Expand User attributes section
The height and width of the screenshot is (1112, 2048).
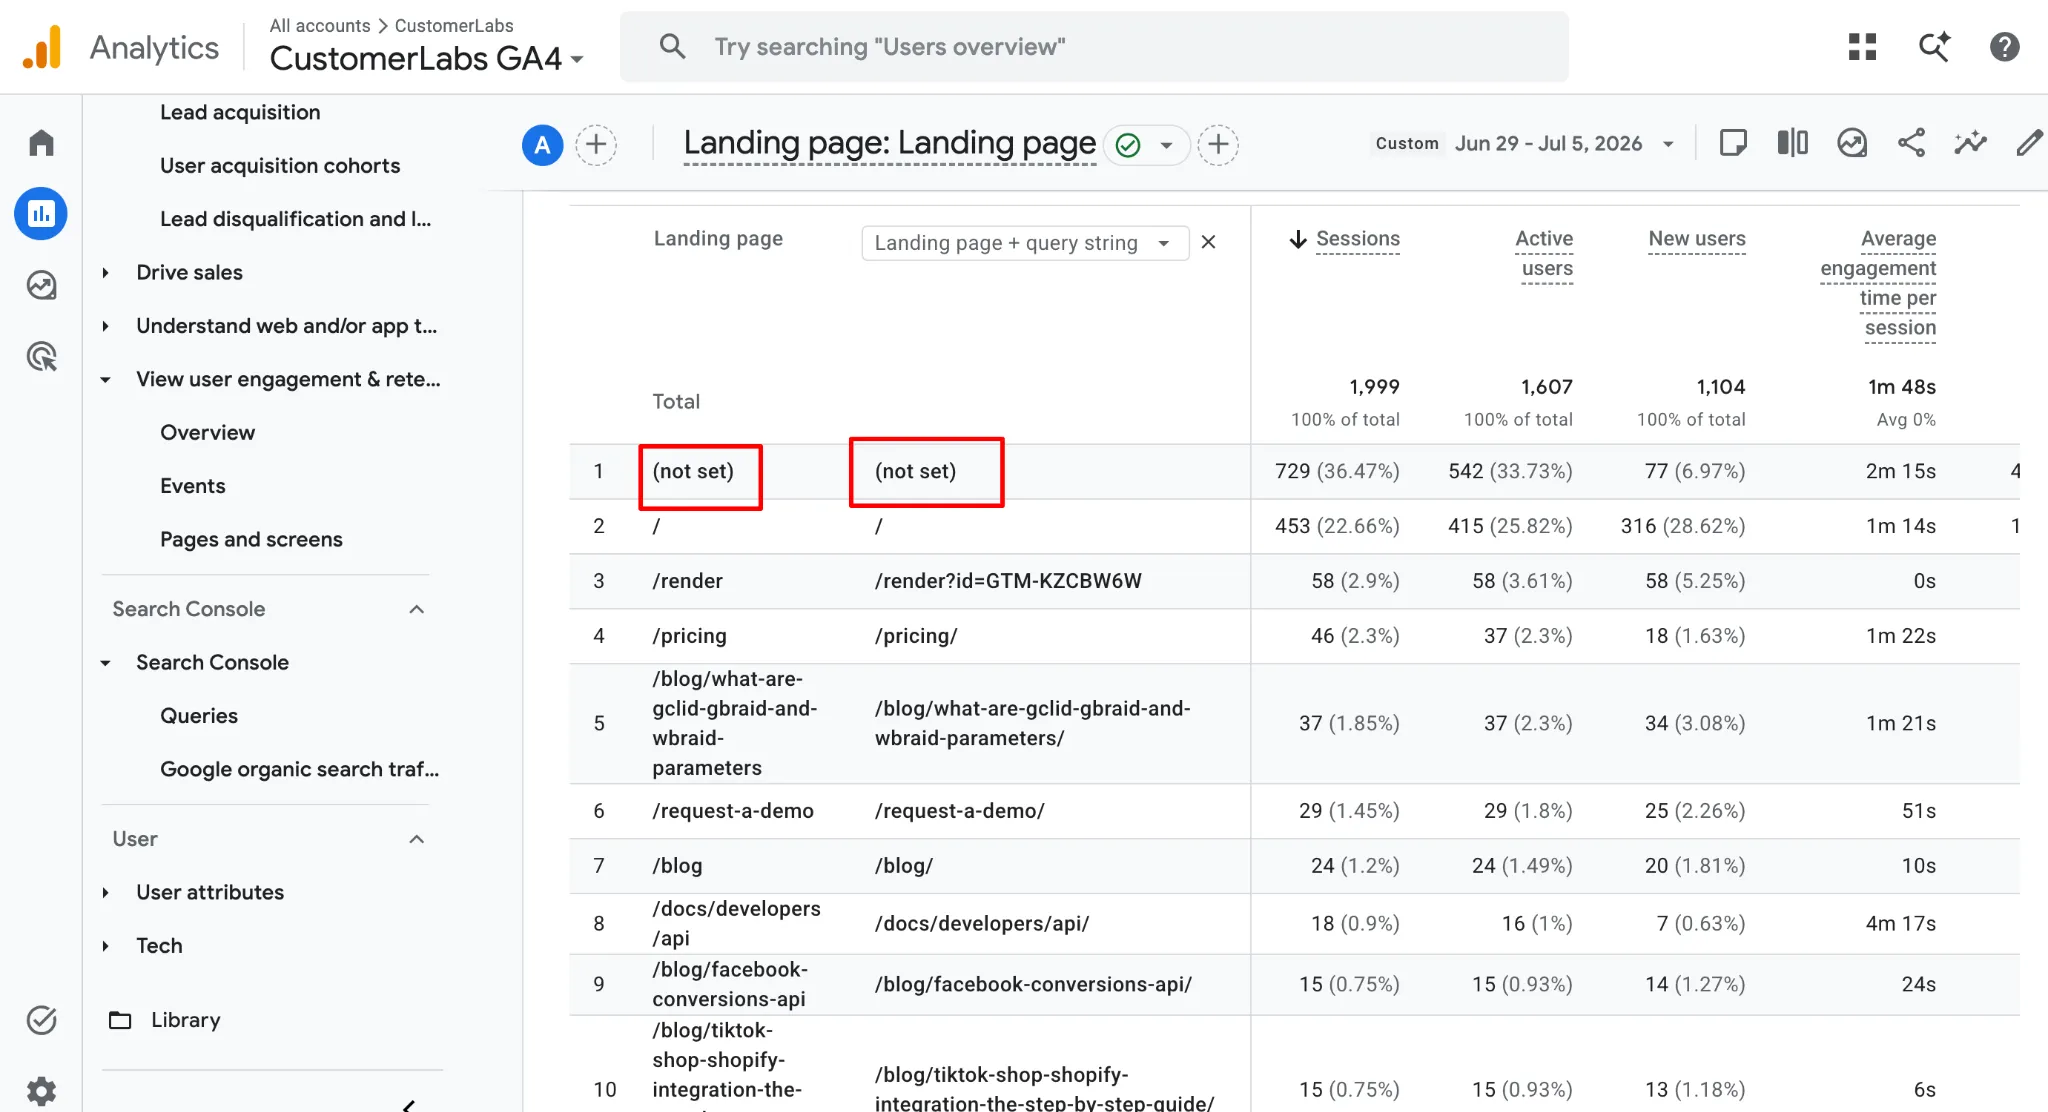click(105, 892)
